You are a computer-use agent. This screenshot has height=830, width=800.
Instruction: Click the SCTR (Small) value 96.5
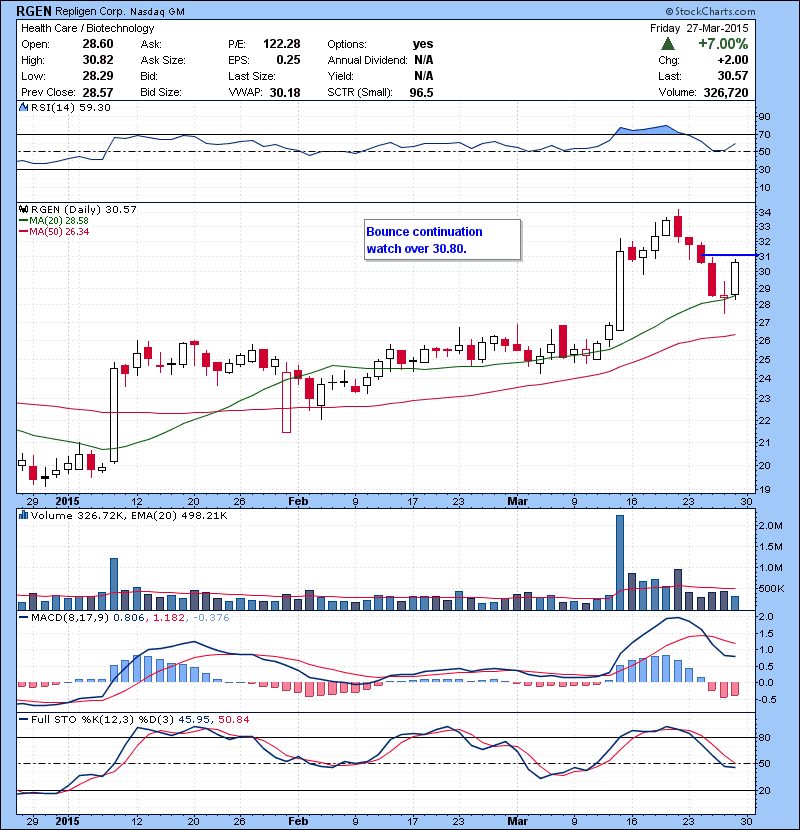421,93
